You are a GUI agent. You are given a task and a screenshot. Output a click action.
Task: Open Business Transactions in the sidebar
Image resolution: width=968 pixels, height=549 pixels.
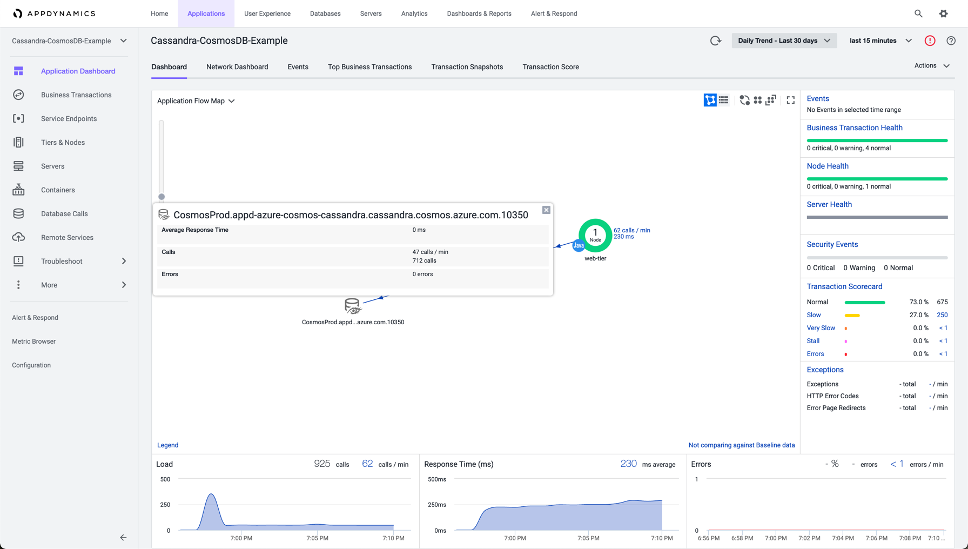pyautogui.click(x=76, y=94)
